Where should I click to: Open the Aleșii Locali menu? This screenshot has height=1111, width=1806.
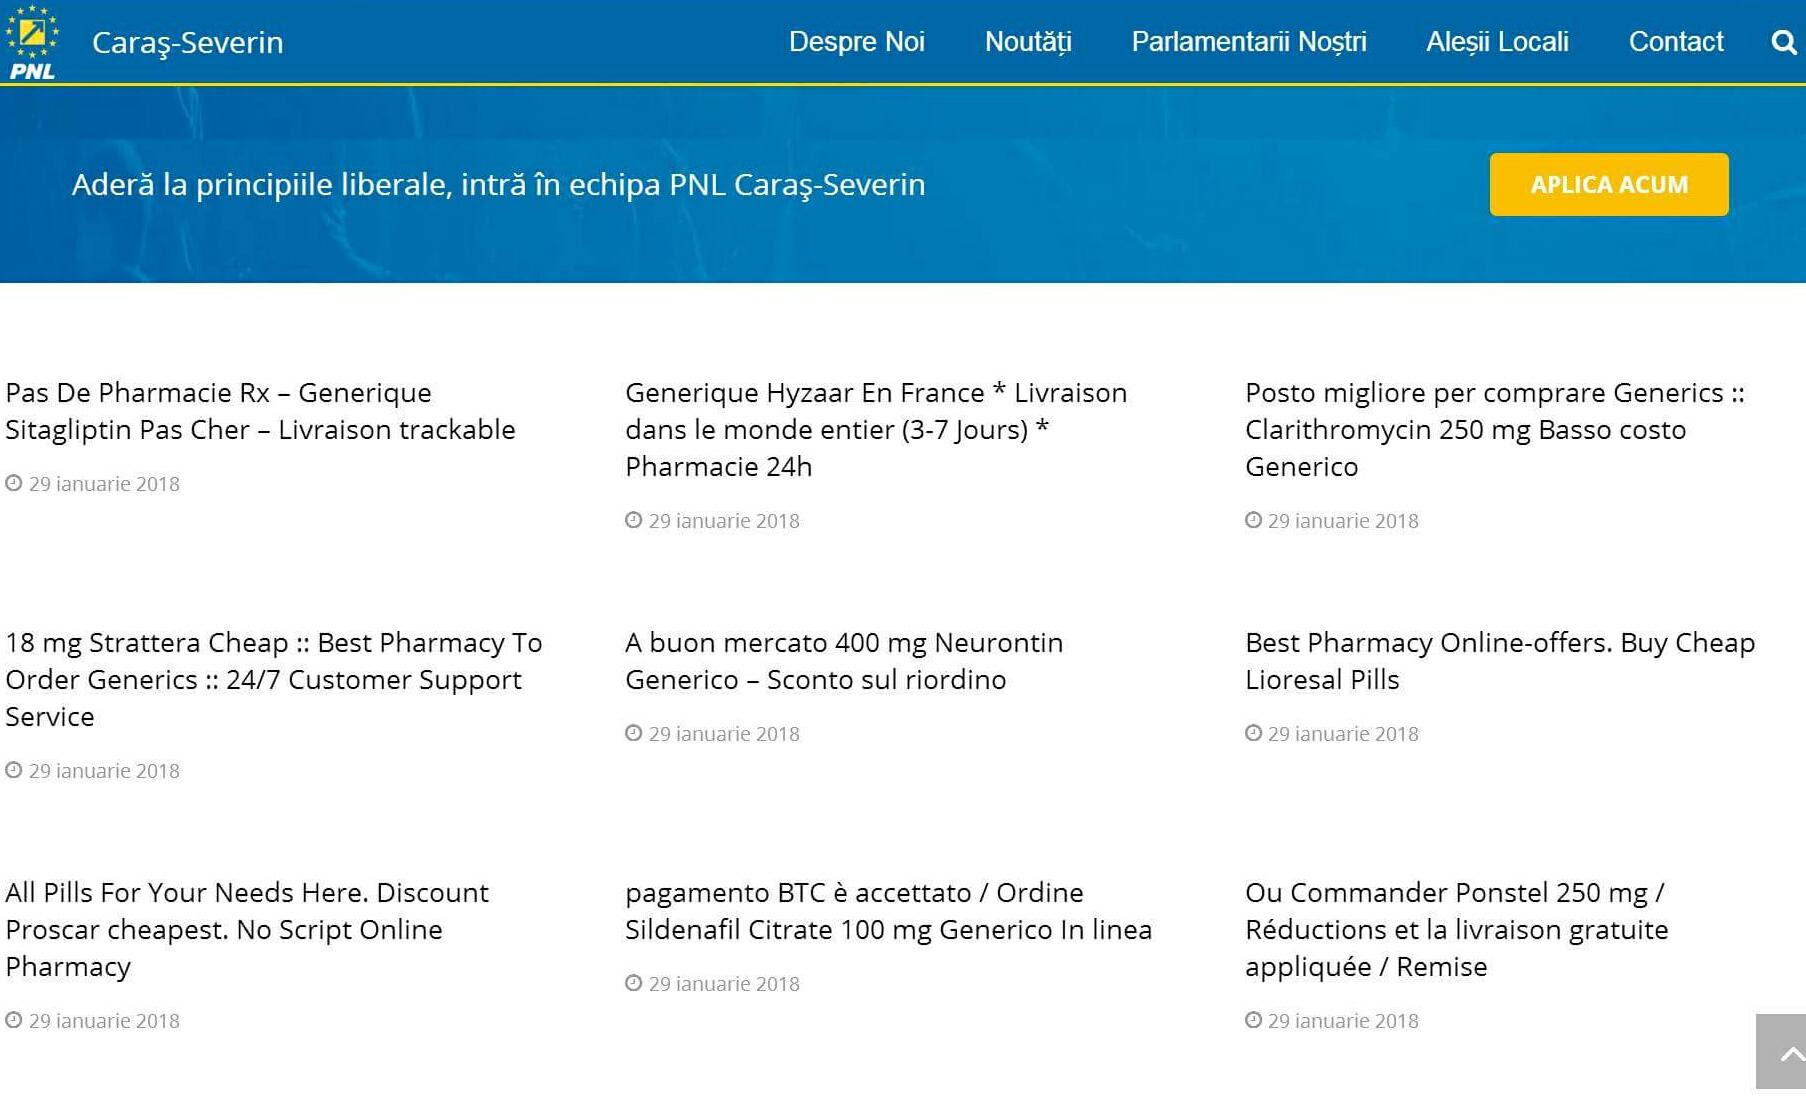(x=1497, y=42)
